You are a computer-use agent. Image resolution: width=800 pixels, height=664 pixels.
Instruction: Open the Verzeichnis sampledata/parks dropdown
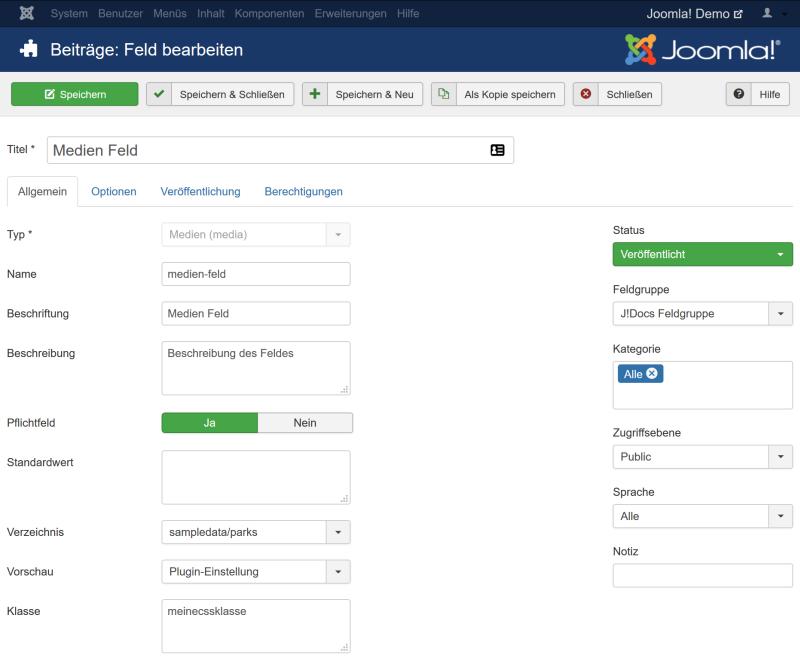337,532
